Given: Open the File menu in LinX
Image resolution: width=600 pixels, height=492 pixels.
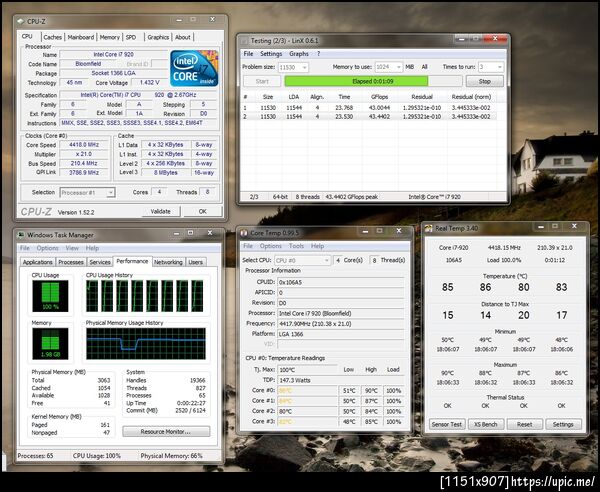Looking at the screenshot, I should pyautogui.click(x=248, y=54).
